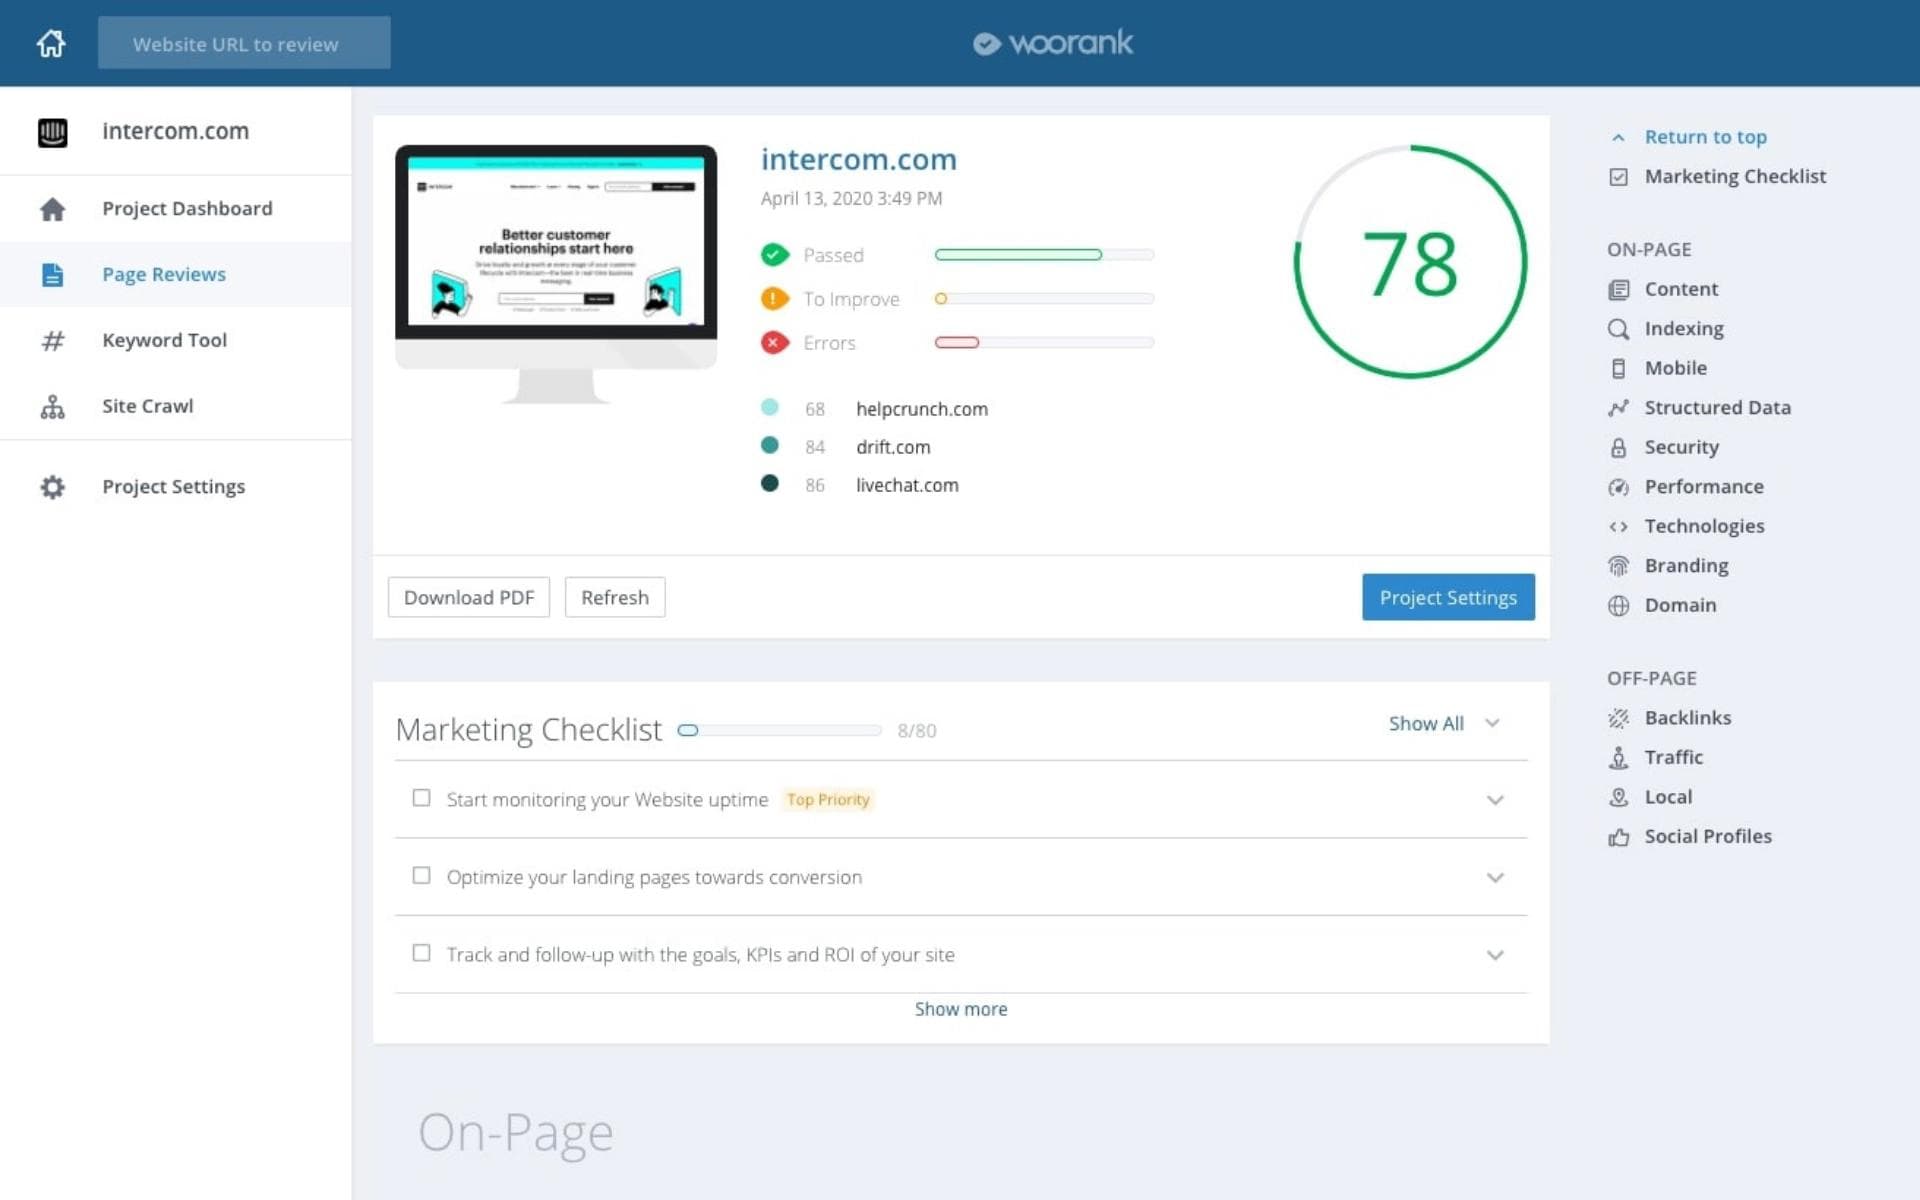This screenshot has height=1200, width=1920.
Task: Click the Indexing magnifier icon
Action: point(1618,329)
